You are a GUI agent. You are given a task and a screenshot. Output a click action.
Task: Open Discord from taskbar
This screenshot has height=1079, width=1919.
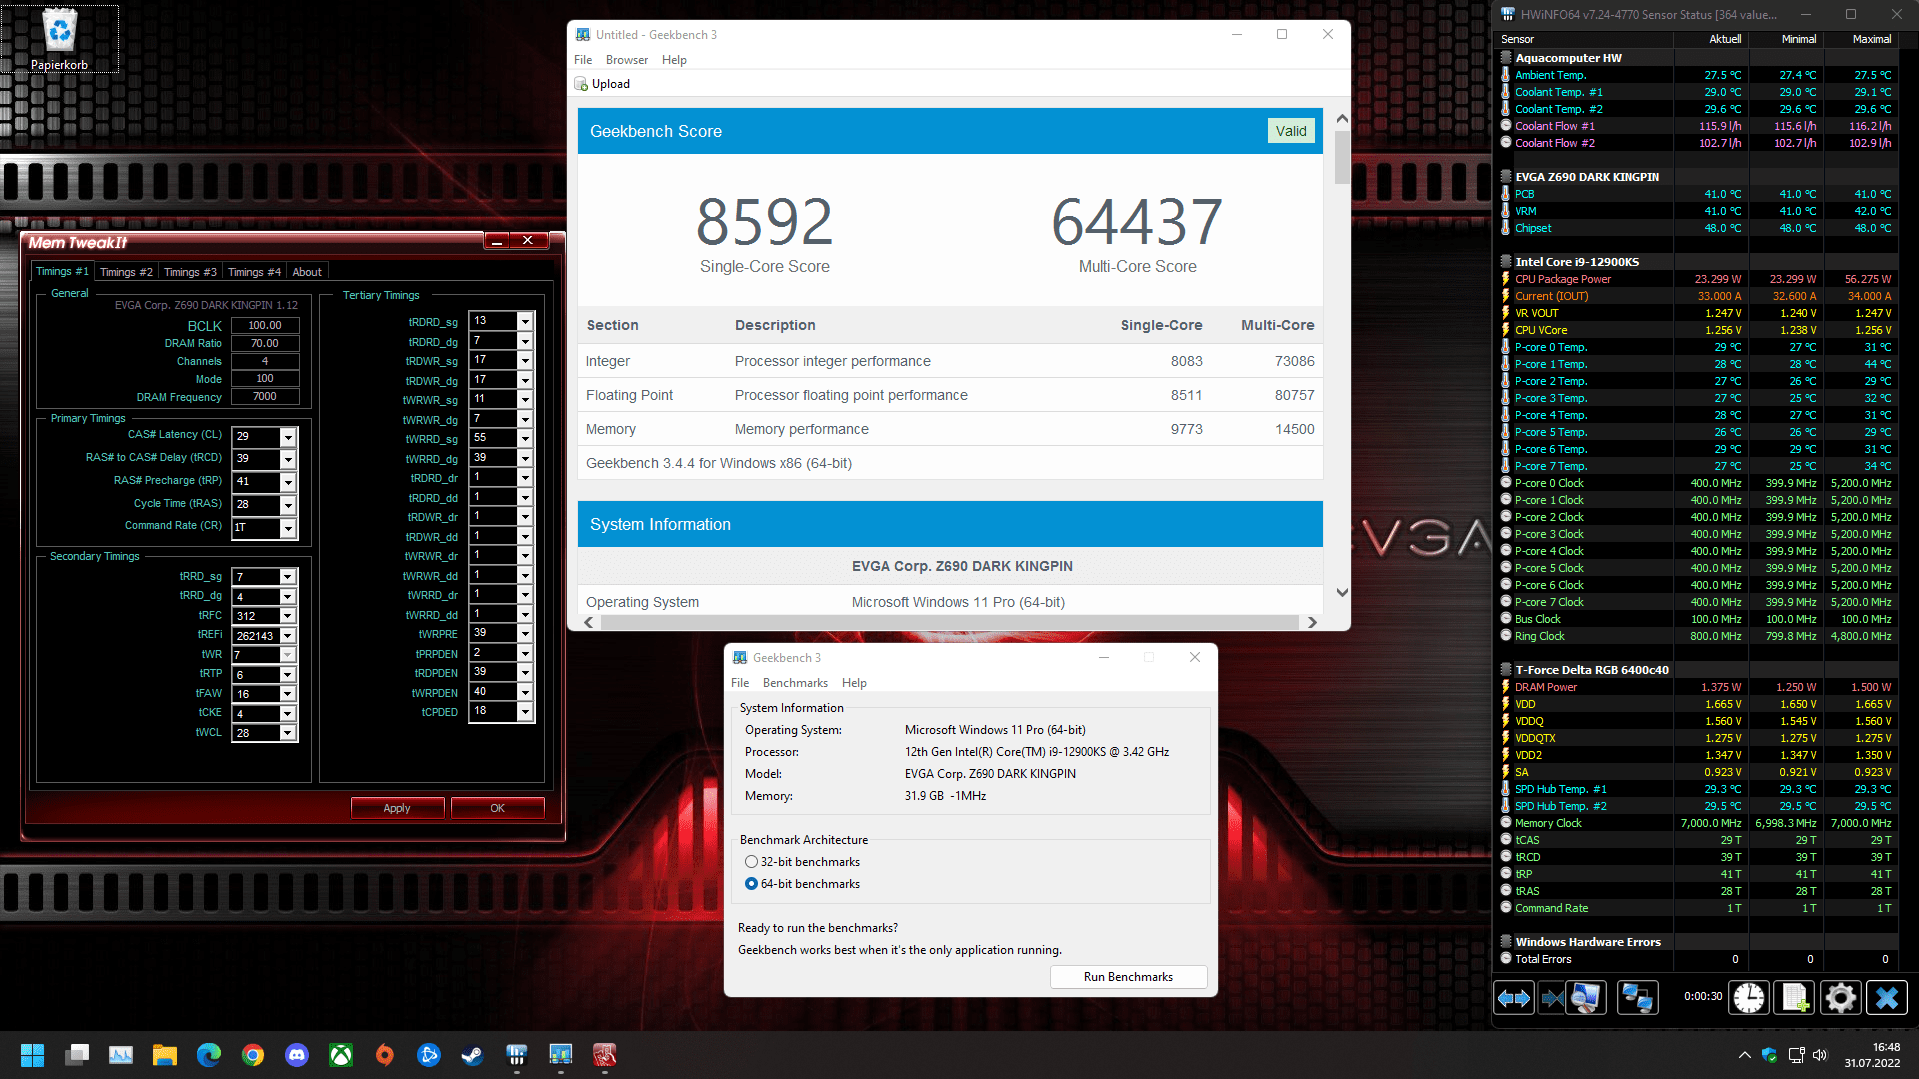tap(297, 1055)
